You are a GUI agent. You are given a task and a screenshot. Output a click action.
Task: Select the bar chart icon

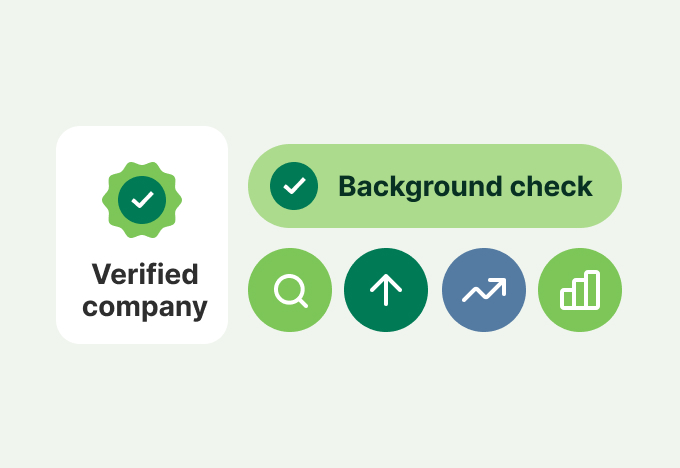coord(580,290)
